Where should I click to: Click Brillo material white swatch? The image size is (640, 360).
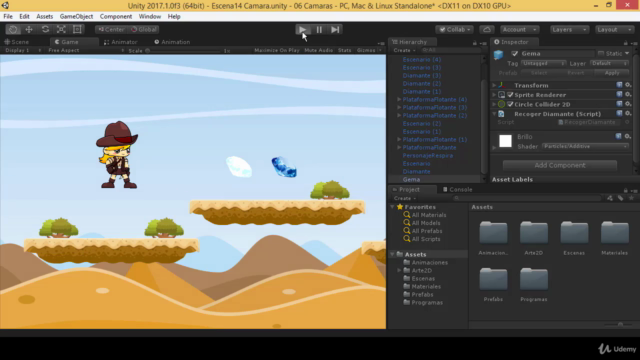505,141
